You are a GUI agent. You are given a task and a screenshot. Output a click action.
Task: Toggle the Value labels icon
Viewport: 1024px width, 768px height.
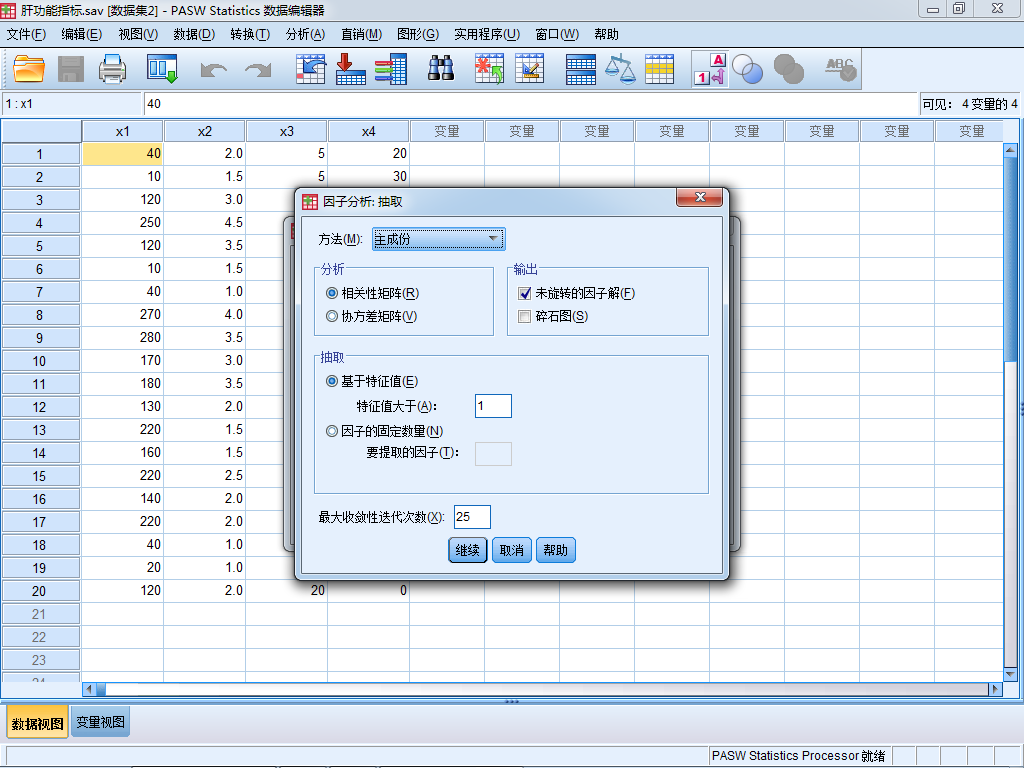tap(710, 69)
